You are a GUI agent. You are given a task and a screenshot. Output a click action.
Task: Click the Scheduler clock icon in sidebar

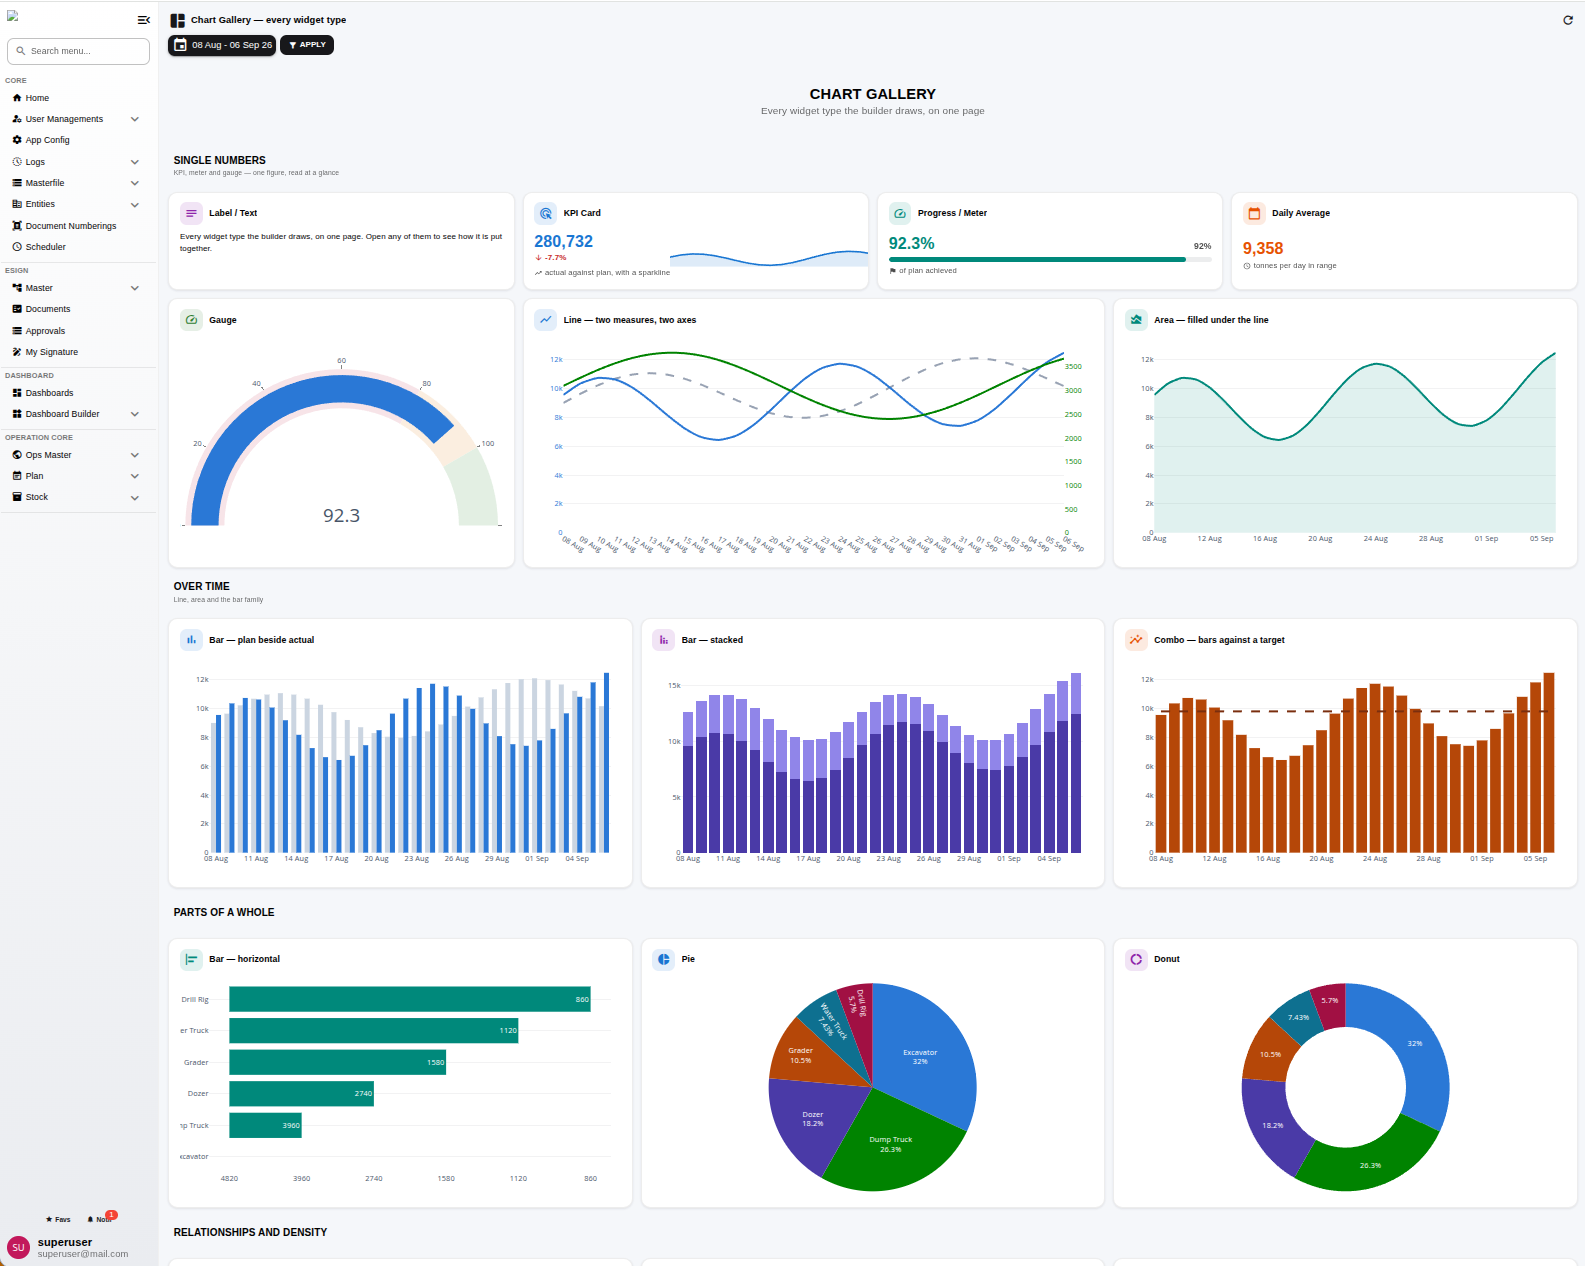coord(17,247)
